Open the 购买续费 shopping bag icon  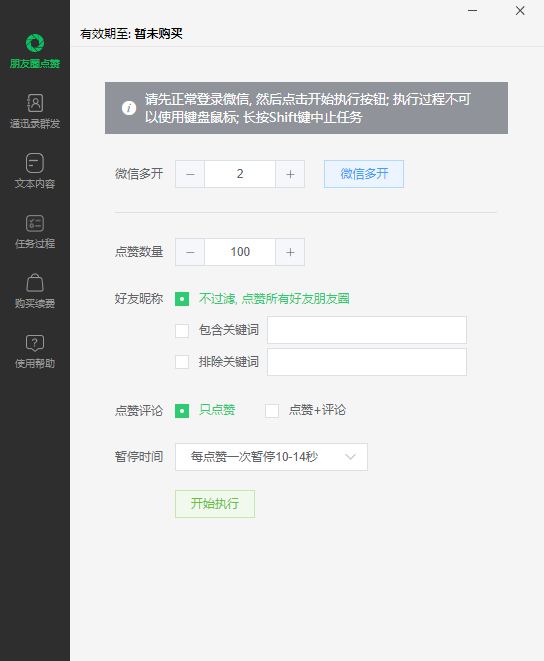coord(35,283)
